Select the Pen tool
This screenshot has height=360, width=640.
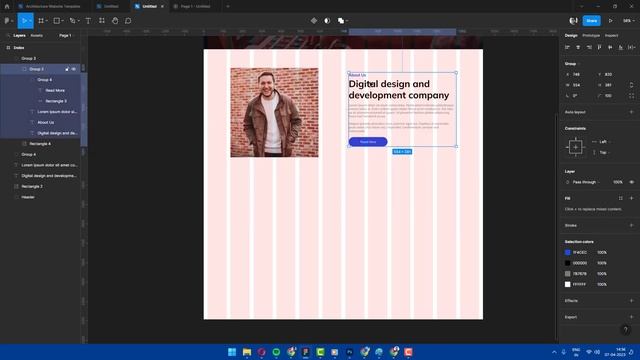coord(72,20)
